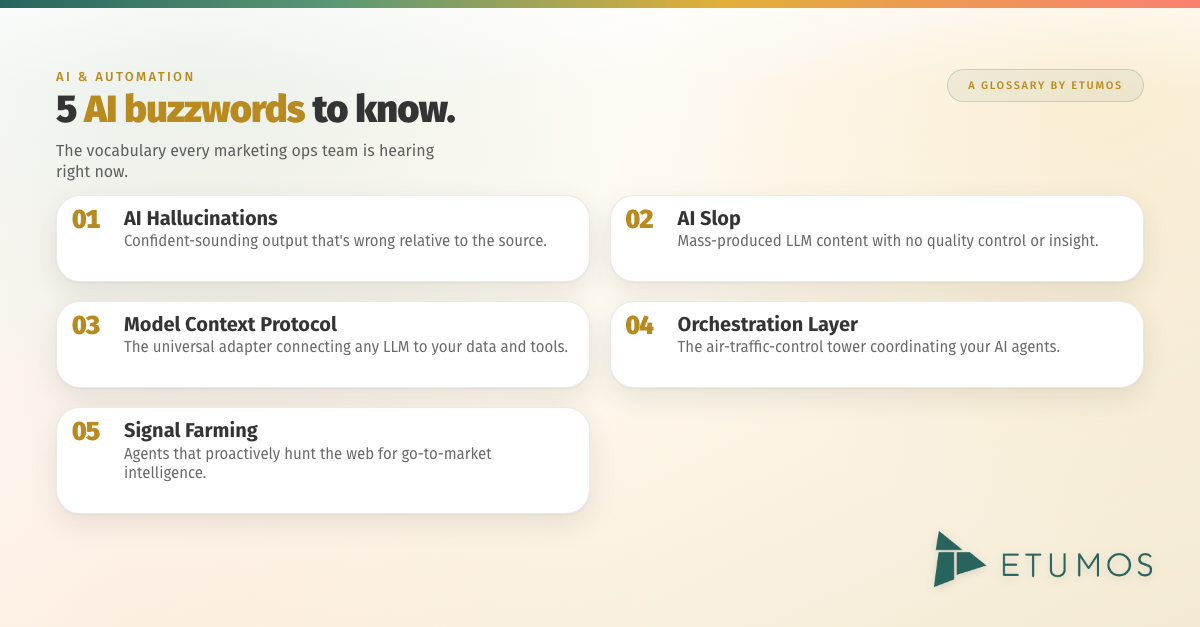Select the 'Orchestration Layer' title
This screenshot has height=627, width=1200.
pyautogui.click(x=767, y=324)
